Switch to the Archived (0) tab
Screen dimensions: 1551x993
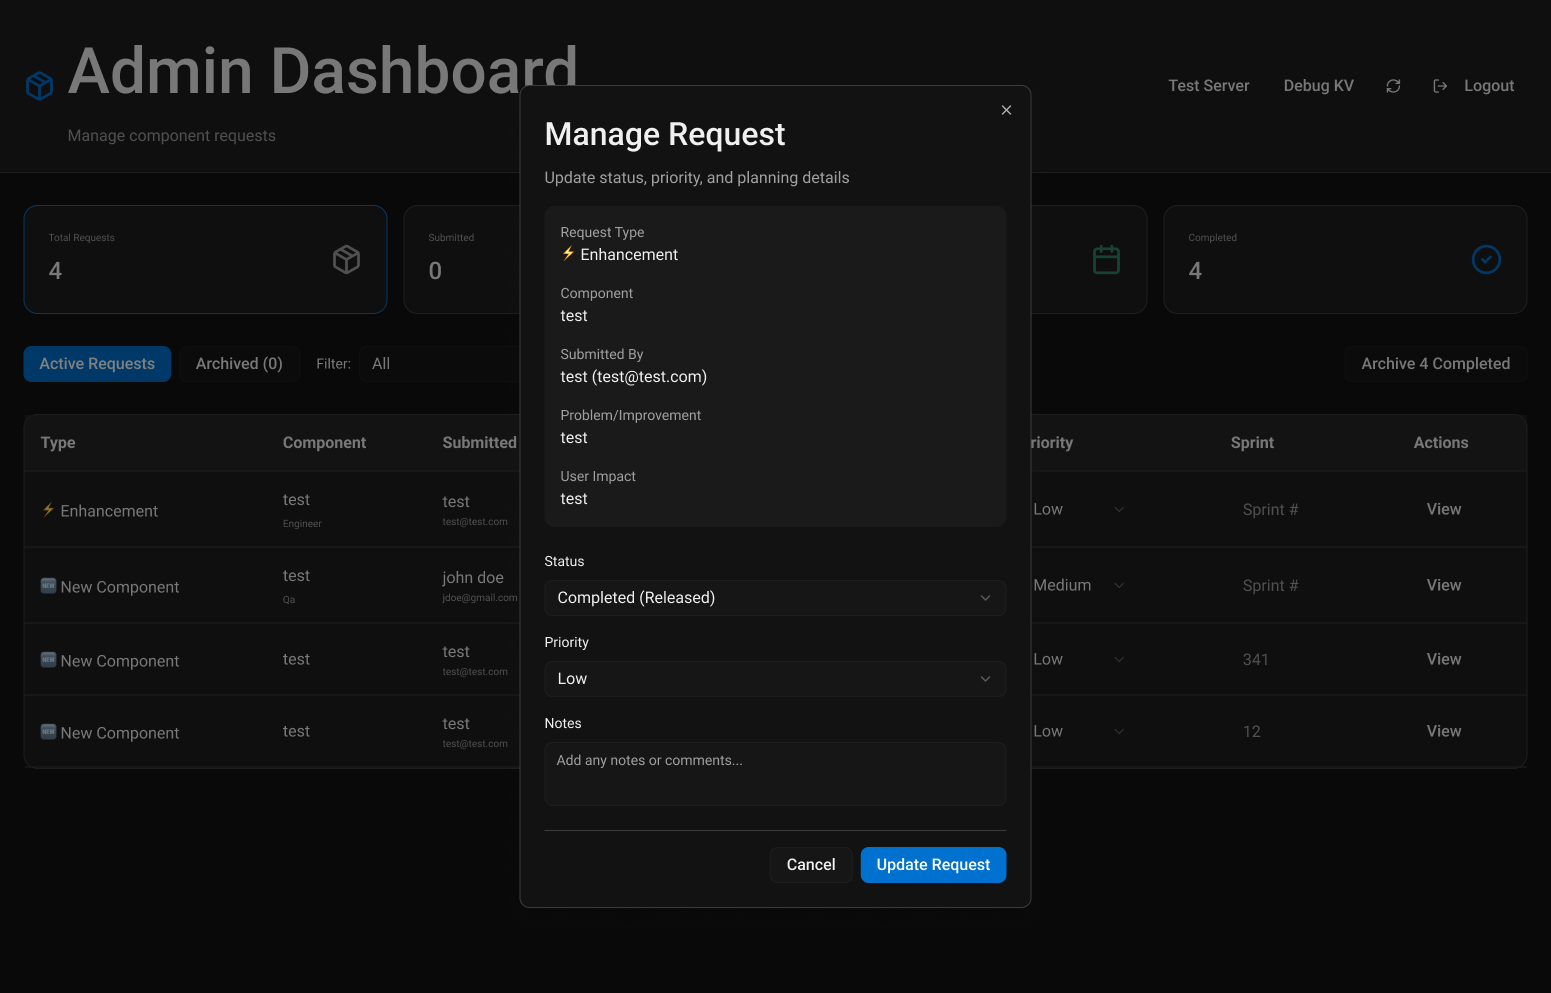(239, 363)
